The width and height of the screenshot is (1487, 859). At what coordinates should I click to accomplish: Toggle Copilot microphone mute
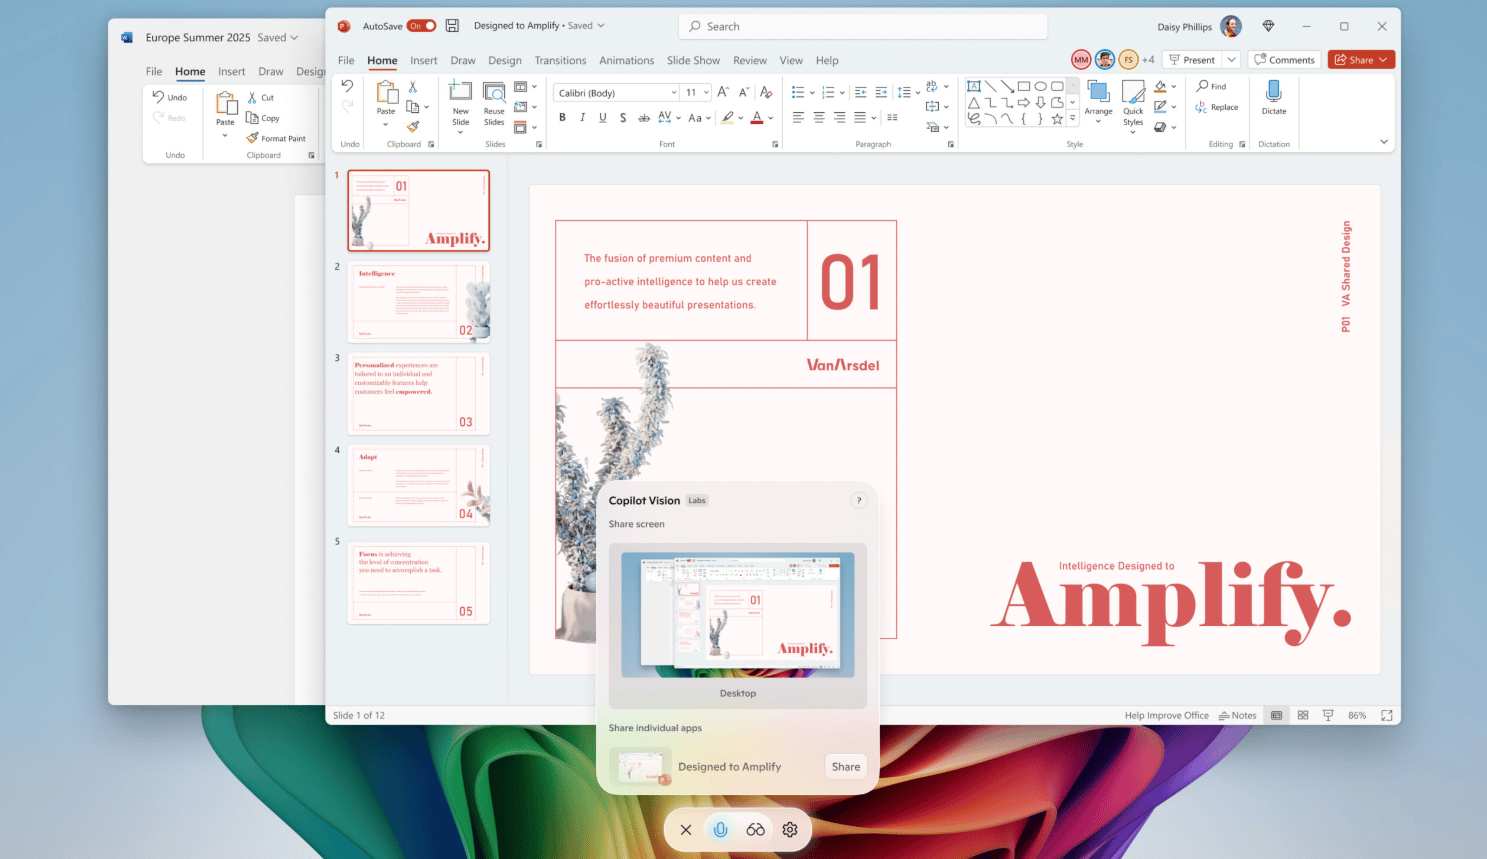[720, 829]
